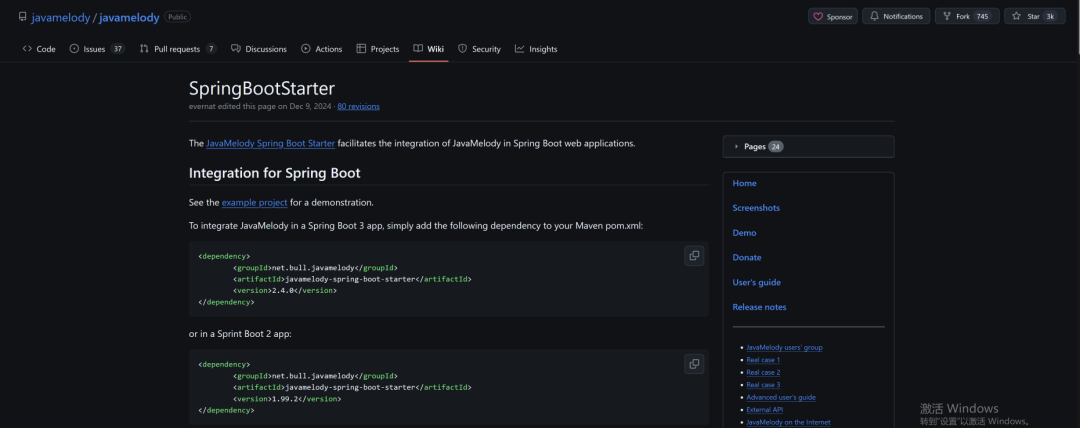
Task: Click the Star icon
Action: (x=1017, y=17)
